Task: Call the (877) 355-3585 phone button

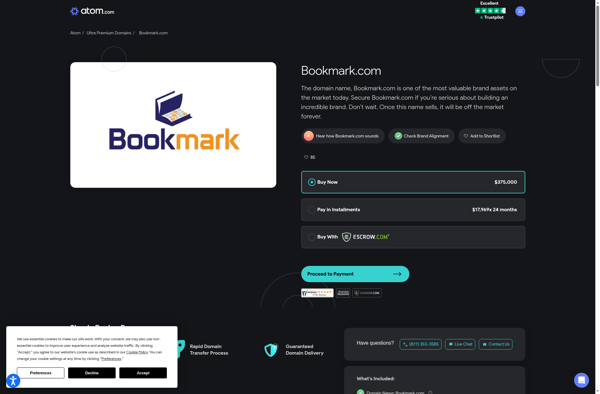Action: 421,344
